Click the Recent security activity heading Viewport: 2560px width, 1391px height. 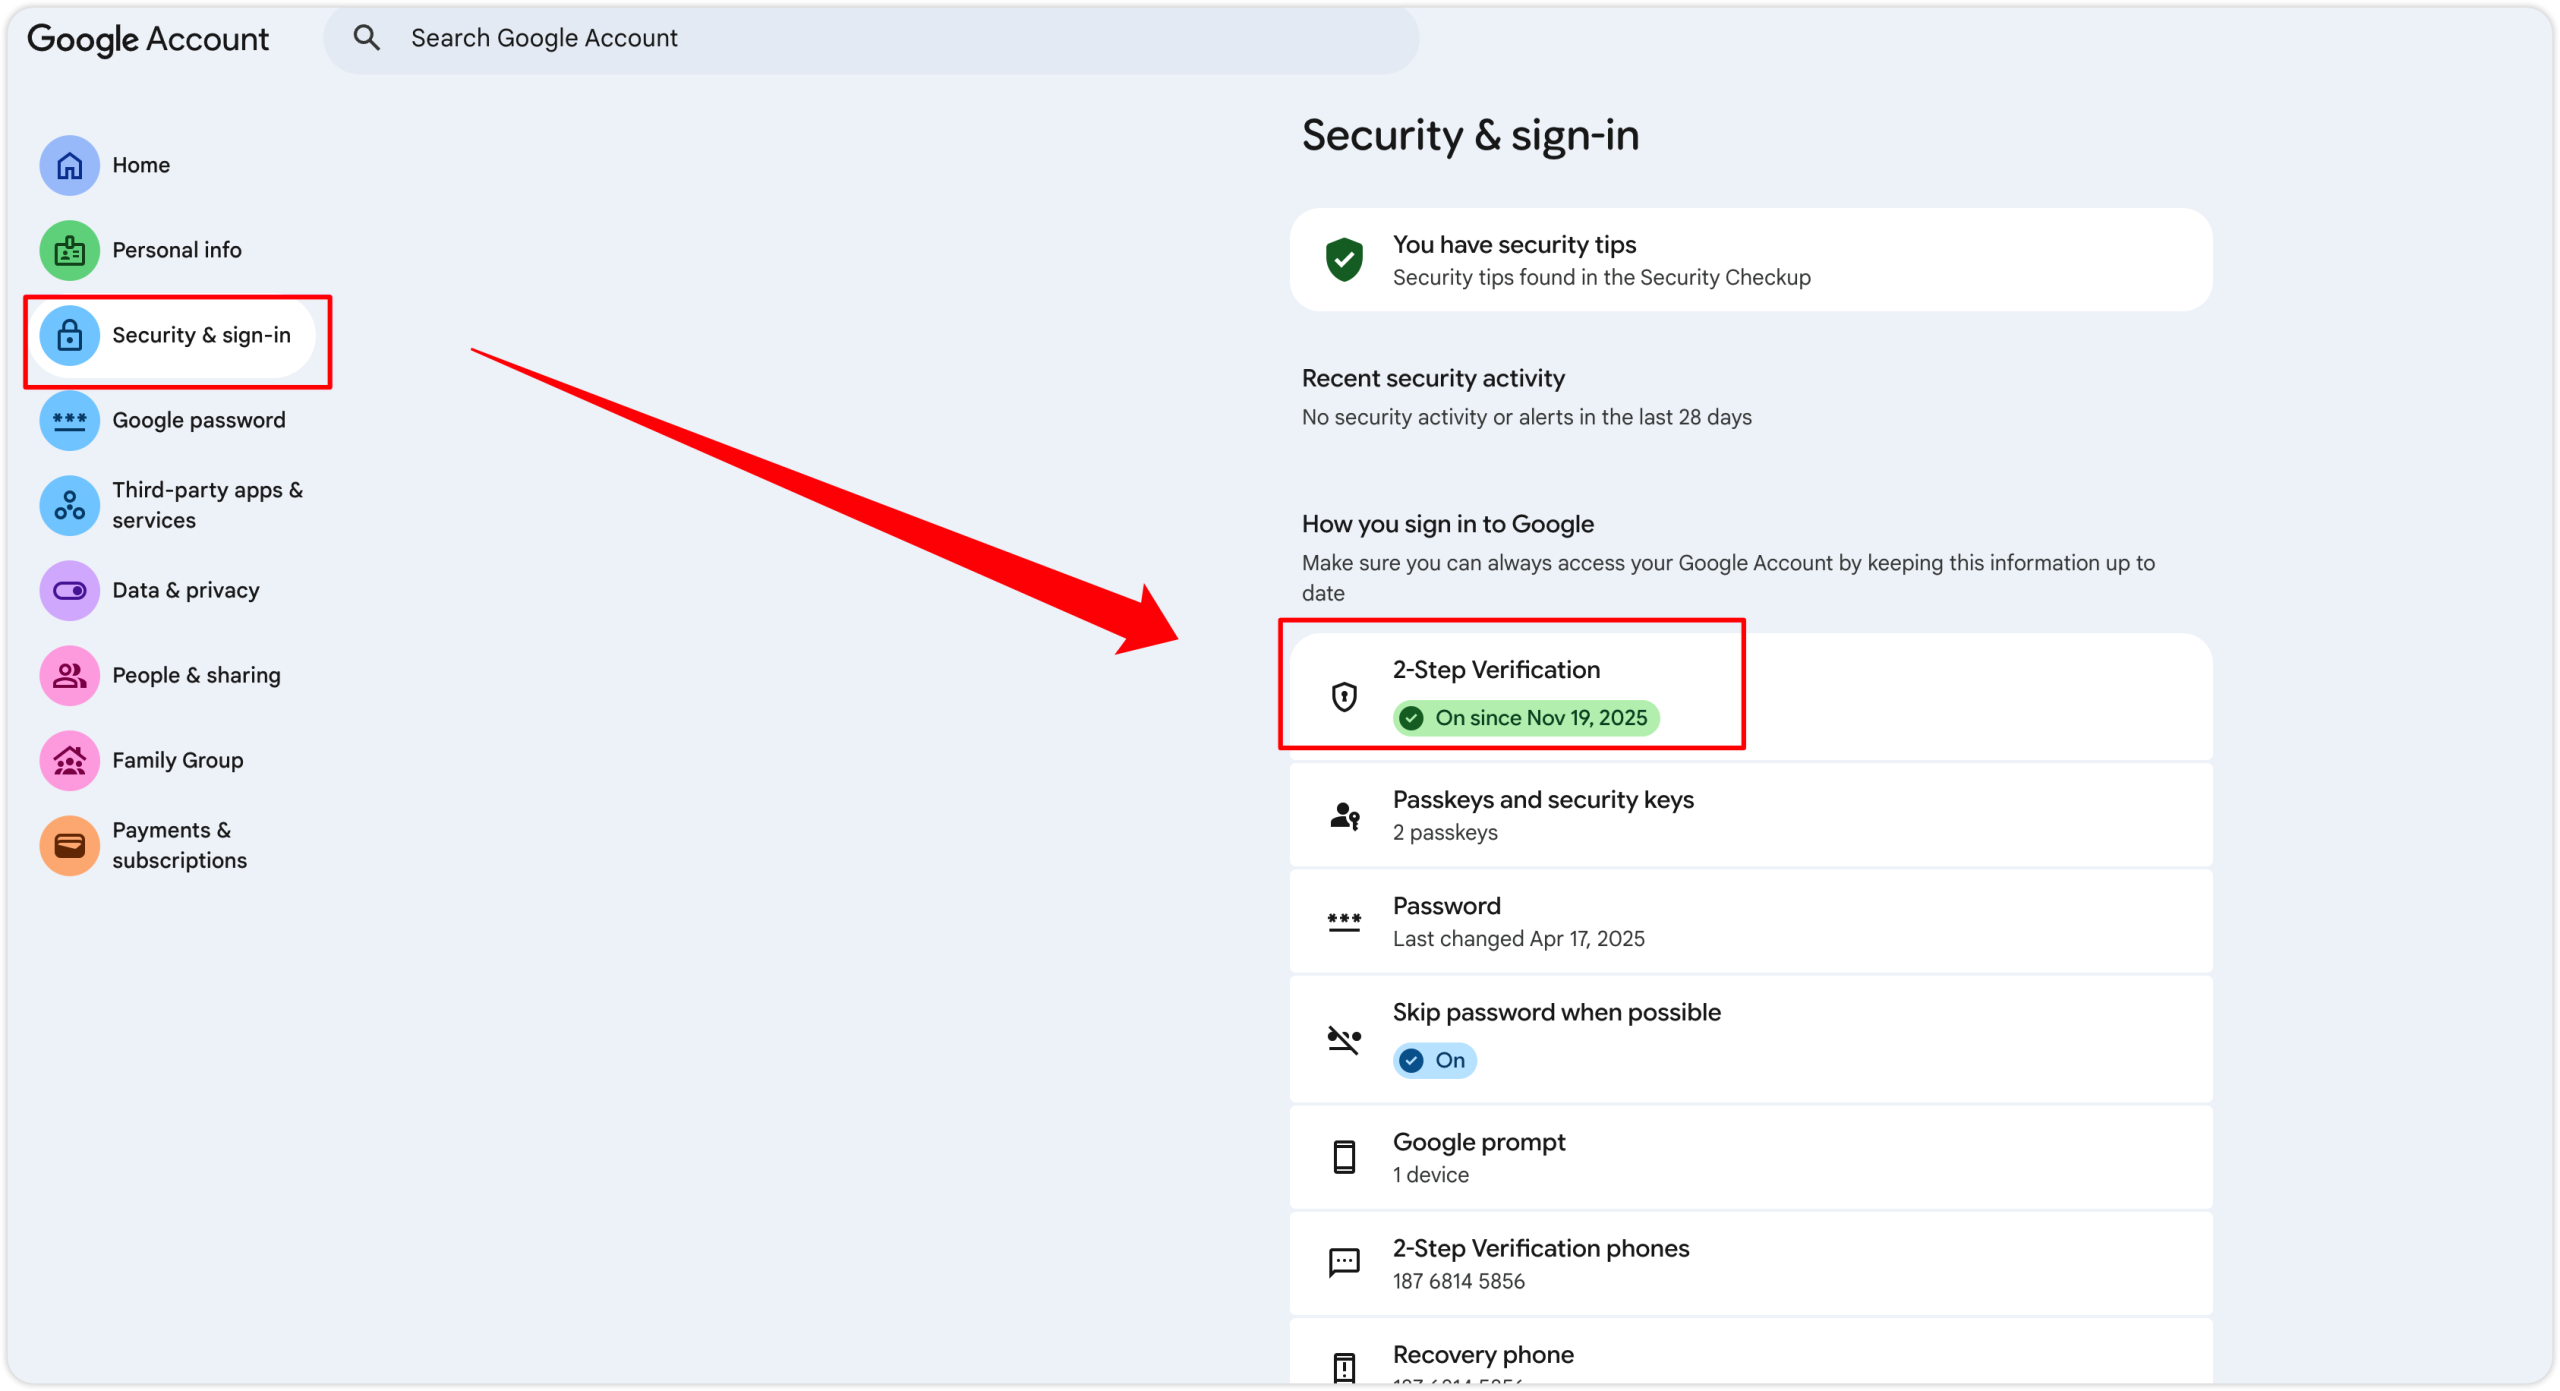1433,378
